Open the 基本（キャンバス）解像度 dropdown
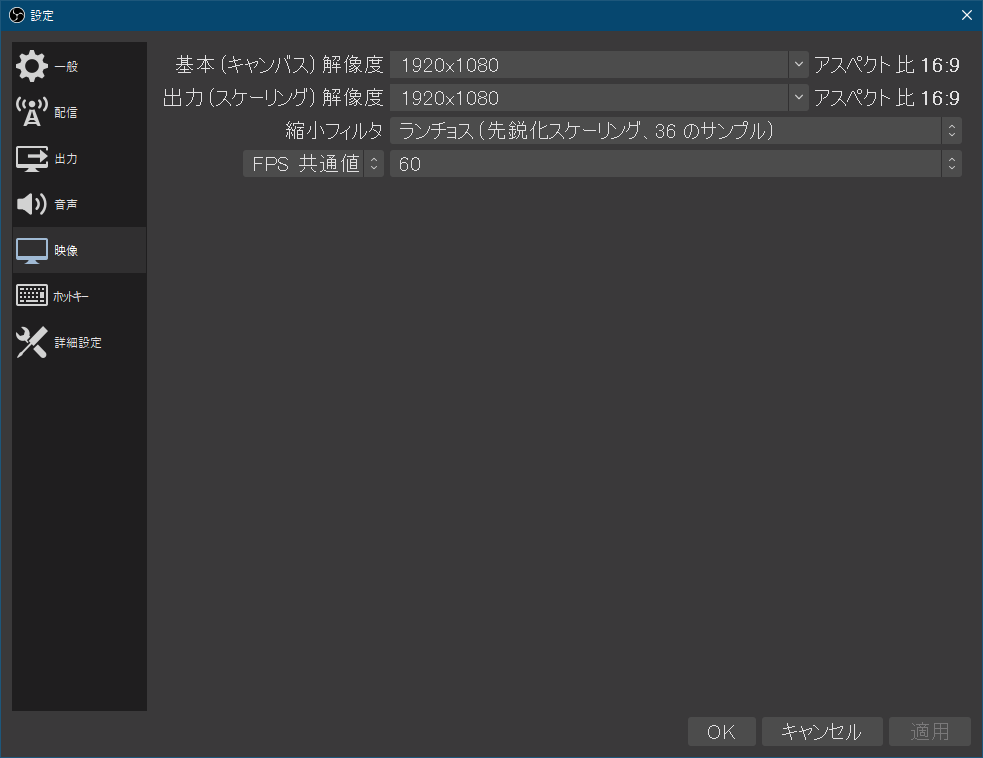 [x=798, y=64]
